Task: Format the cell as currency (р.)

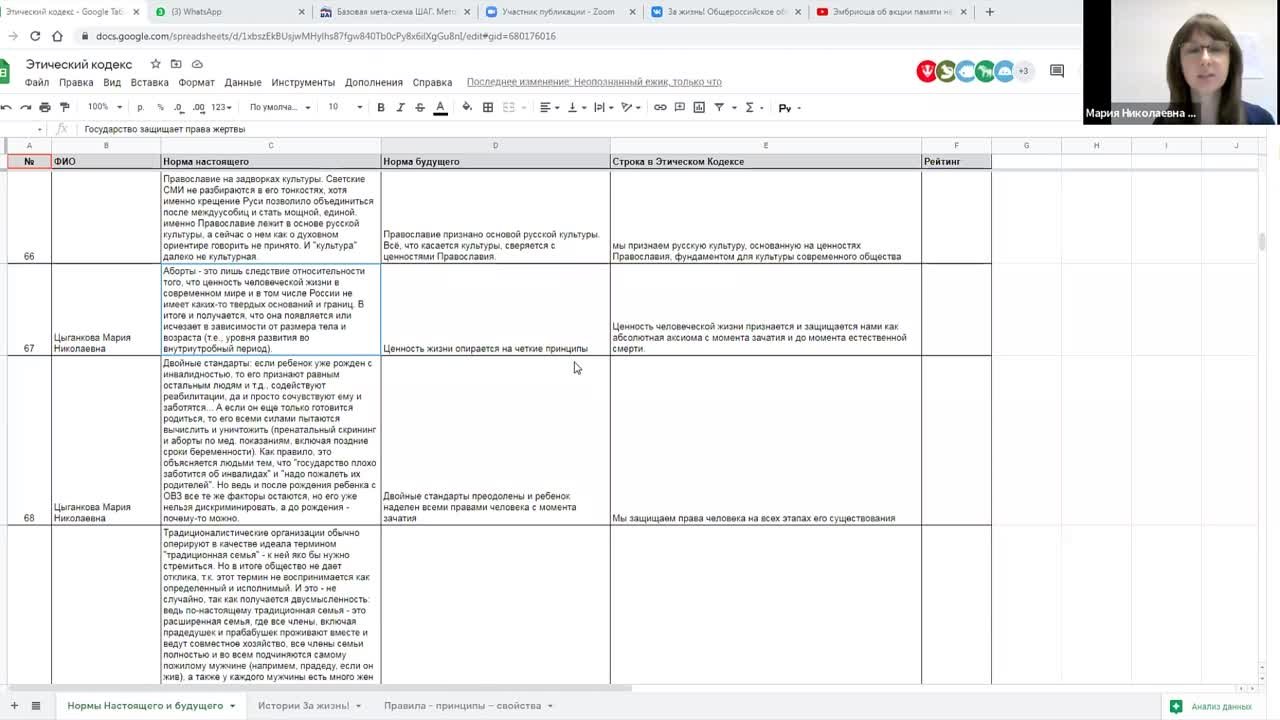Action: 140,107
